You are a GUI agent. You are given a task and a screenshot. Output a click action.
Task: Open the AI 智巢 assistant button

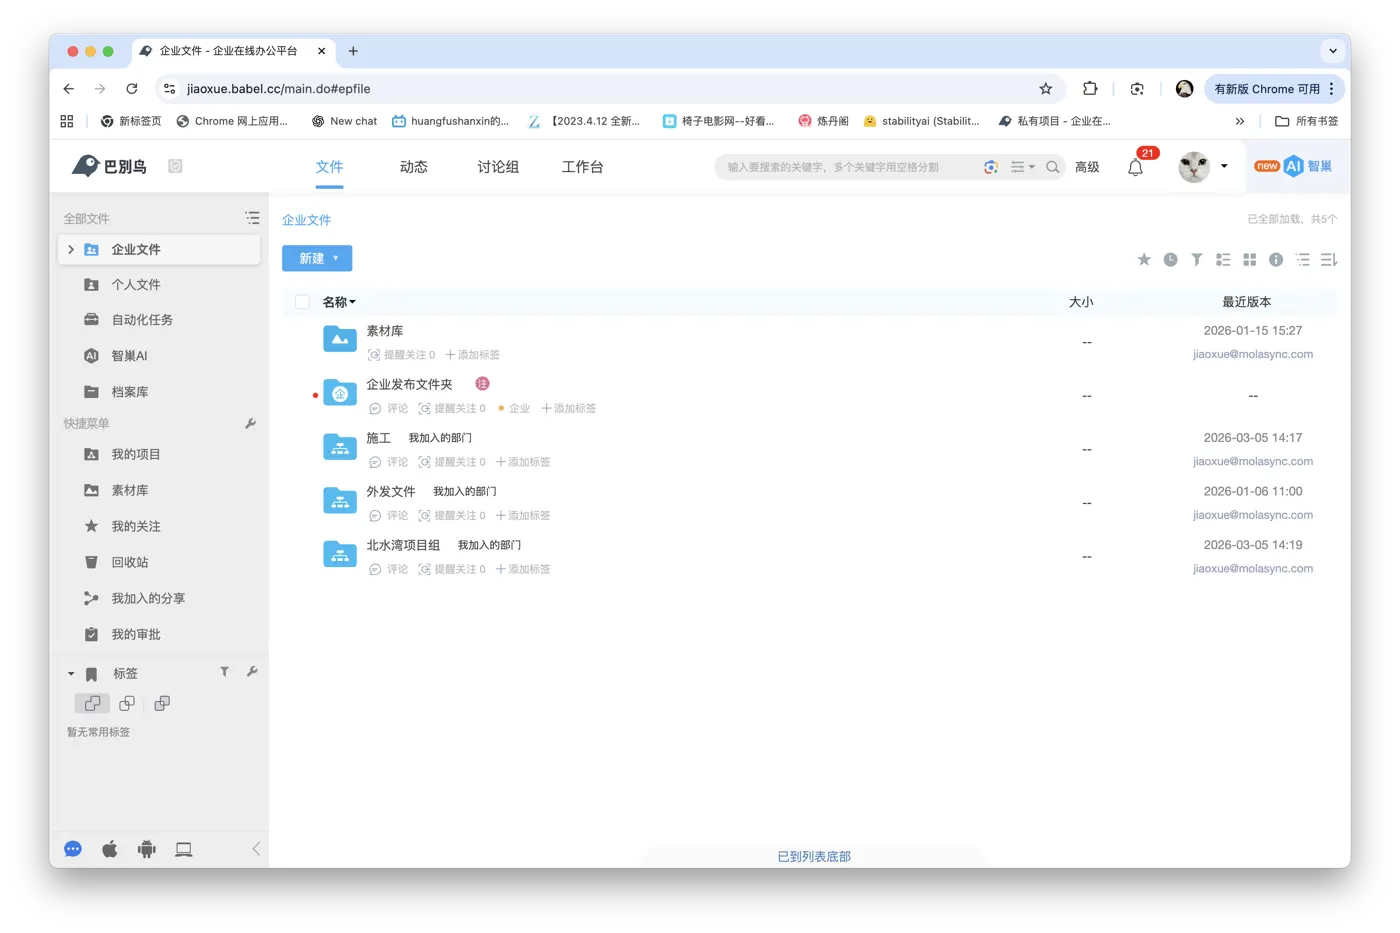point(1294,166)
